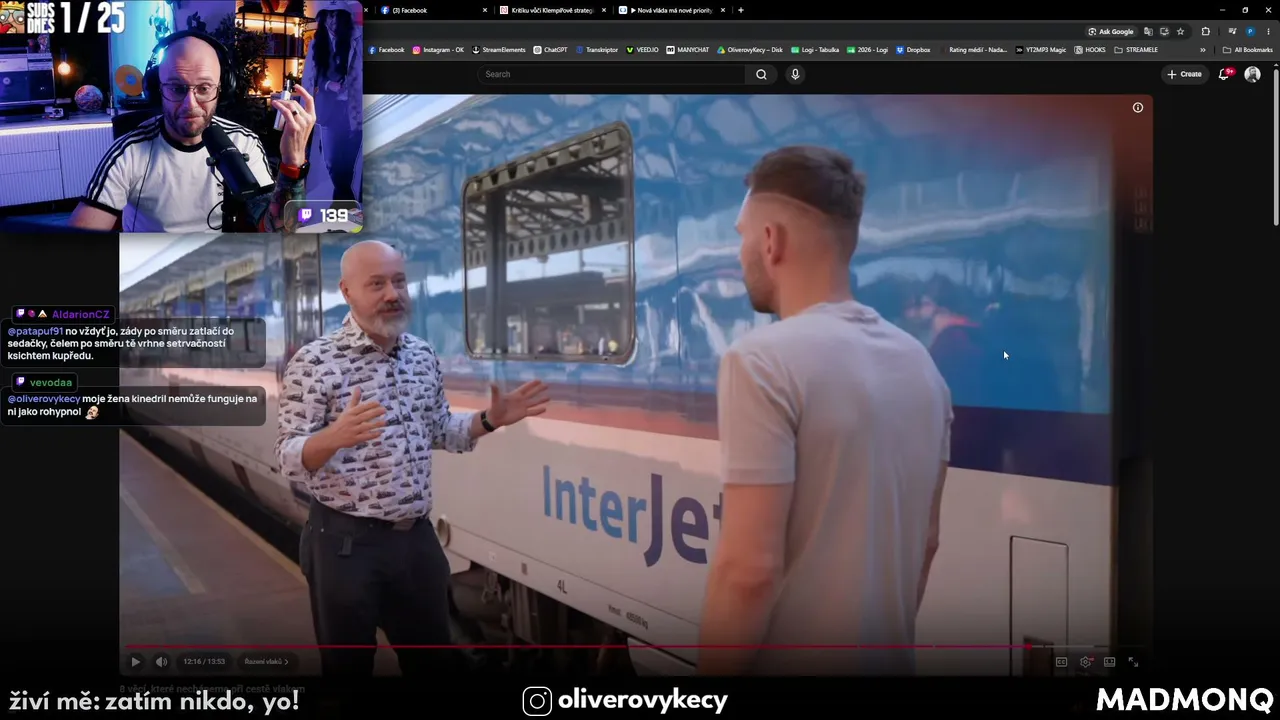The image size is (1280, 720).
Task: Open the ChatGPT bookmark
Action: pos(550,49)
